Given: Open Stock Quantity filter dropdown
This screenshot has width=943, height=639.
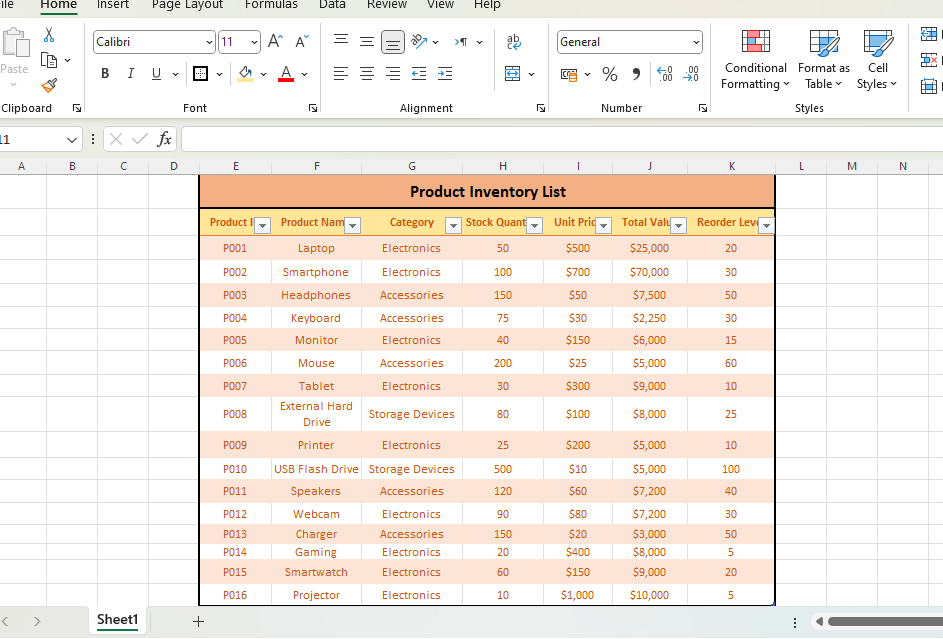Looking at the screenshot, I should pyautogui.click(x=534, y=225).
